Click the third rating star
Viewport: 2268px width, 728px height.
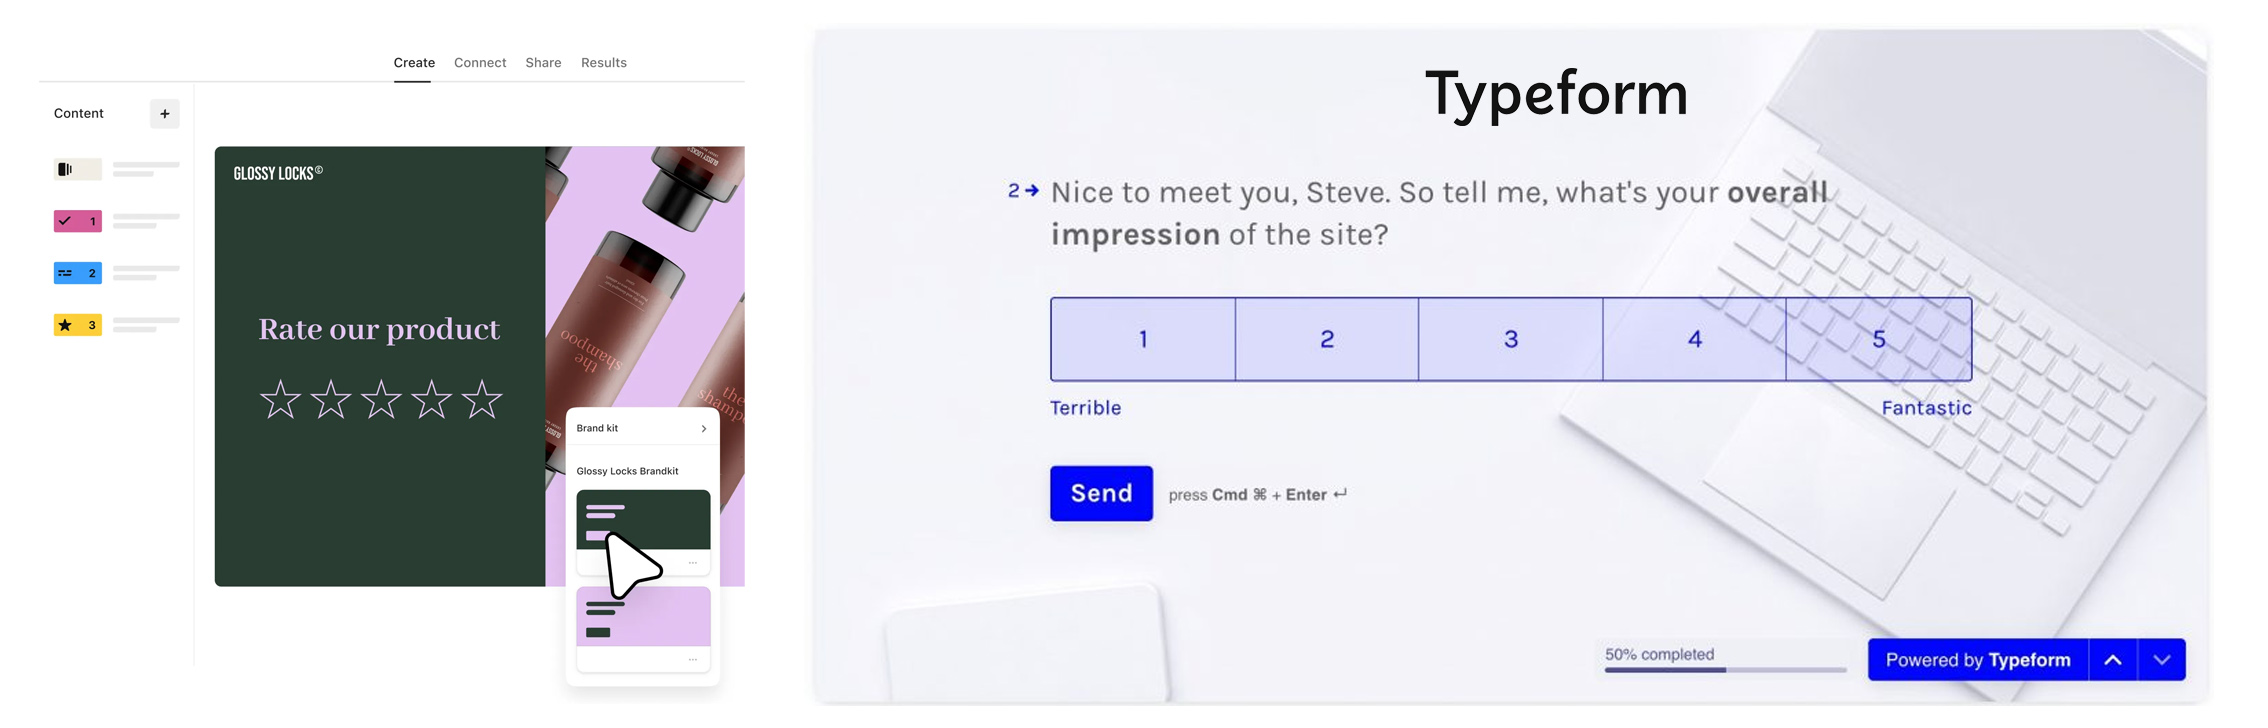381,400
